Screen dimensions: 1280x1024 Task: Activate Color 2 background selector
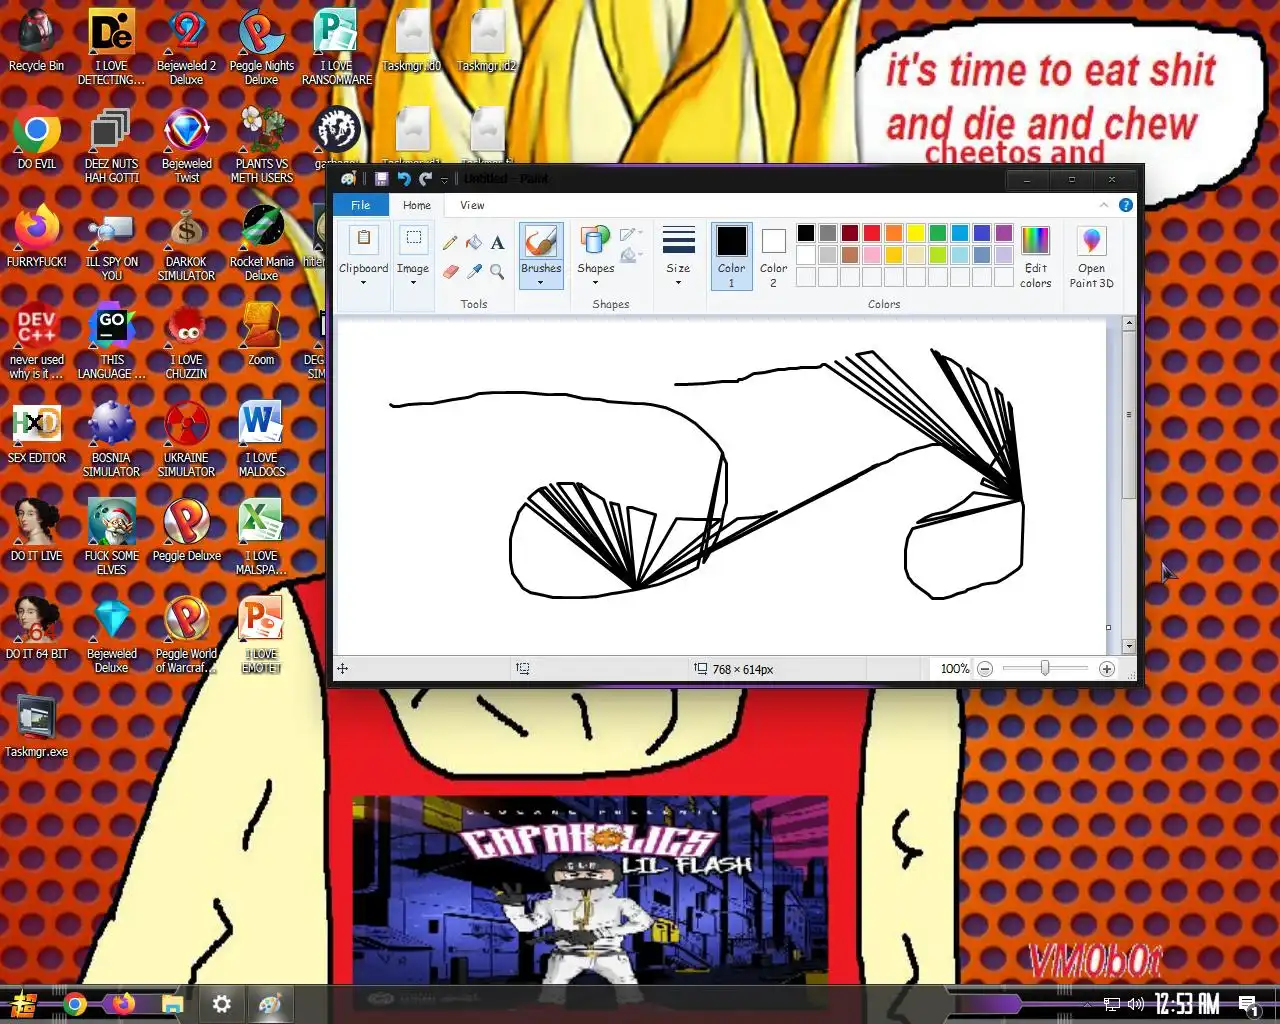[x=773, y=256]
